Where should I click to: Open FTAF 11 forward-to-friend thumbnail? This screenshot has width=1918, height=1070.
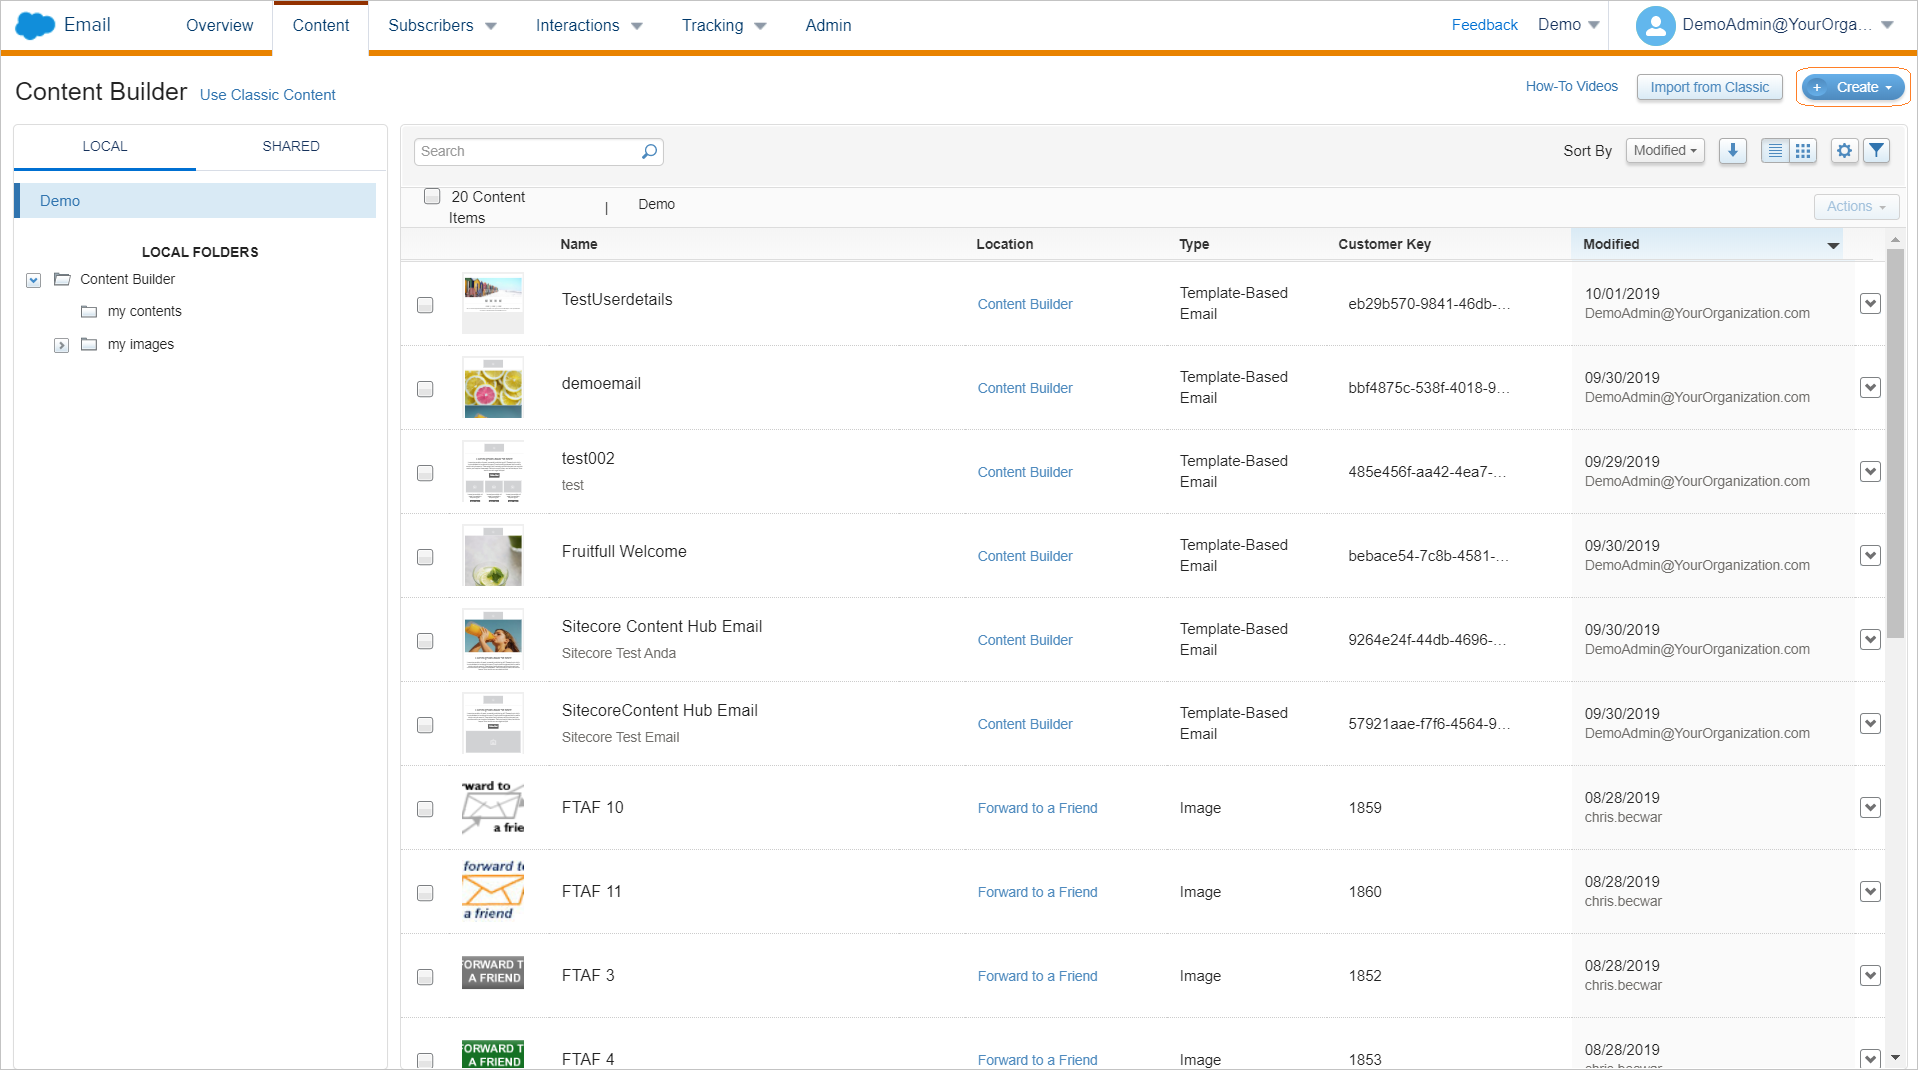point(493,890)
